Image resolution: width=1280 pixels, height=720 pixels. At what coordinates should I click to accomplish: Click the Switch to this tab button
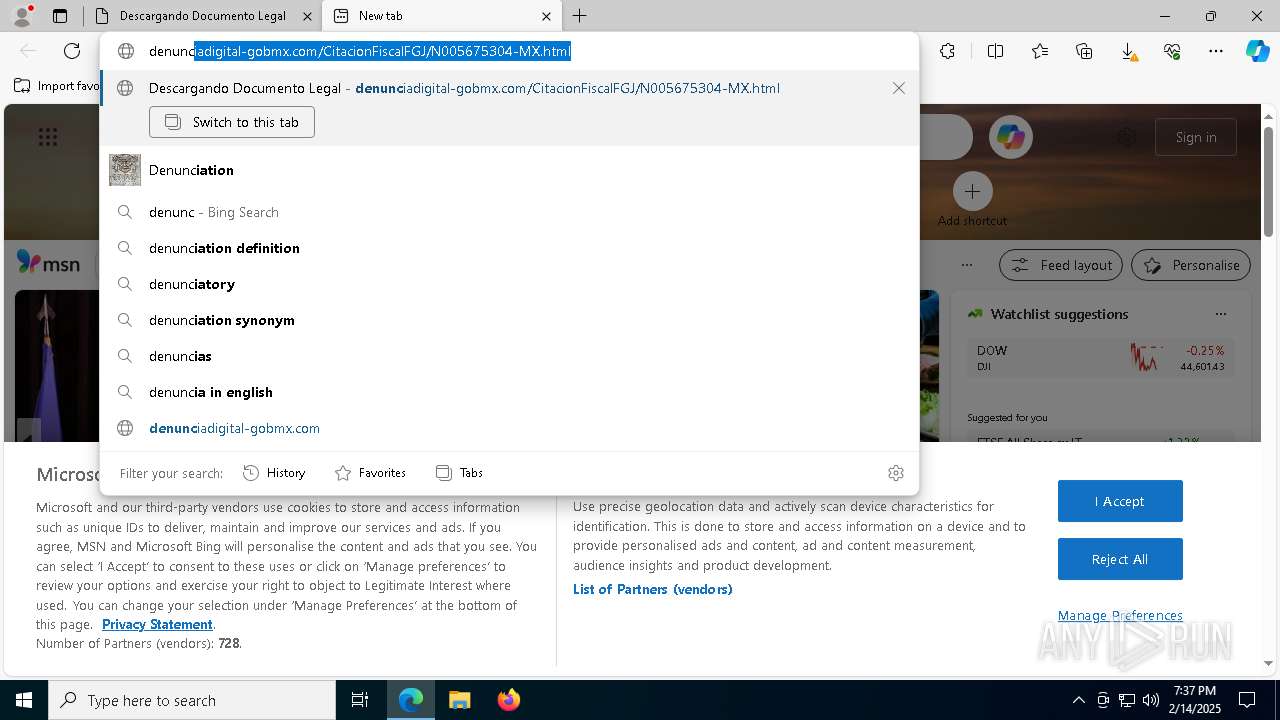pos(232,122)
